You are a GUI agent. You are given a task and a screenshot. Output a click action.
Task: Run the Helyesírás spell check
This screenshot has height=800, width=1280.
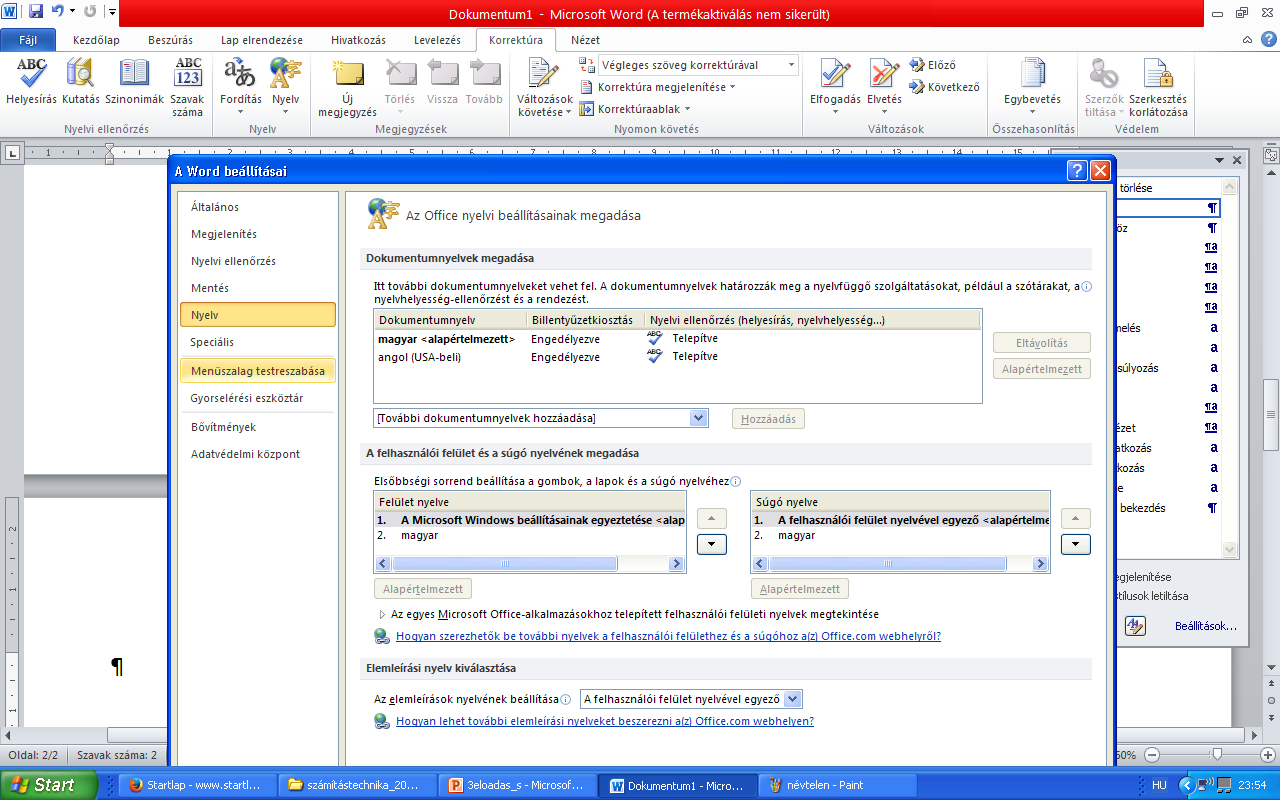click(x=32, y=81)
